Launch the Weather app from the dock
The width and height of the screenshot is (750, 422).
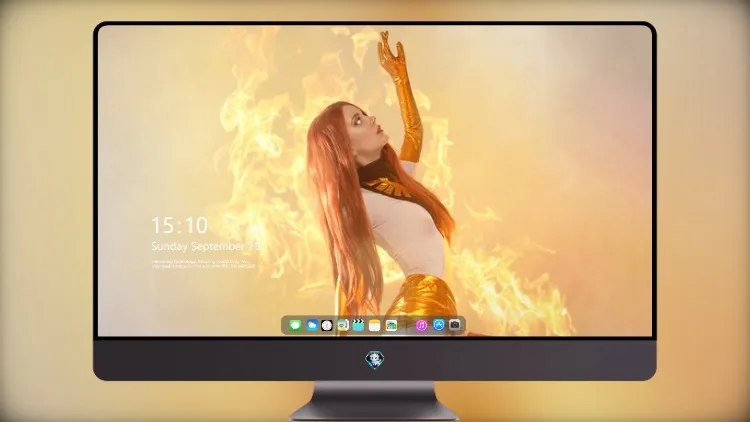(311, 325)
